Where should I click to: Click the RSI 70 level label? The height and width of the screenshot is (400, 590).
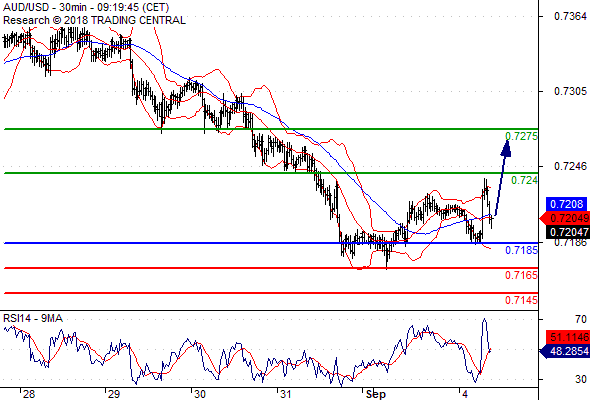(581, 319)
